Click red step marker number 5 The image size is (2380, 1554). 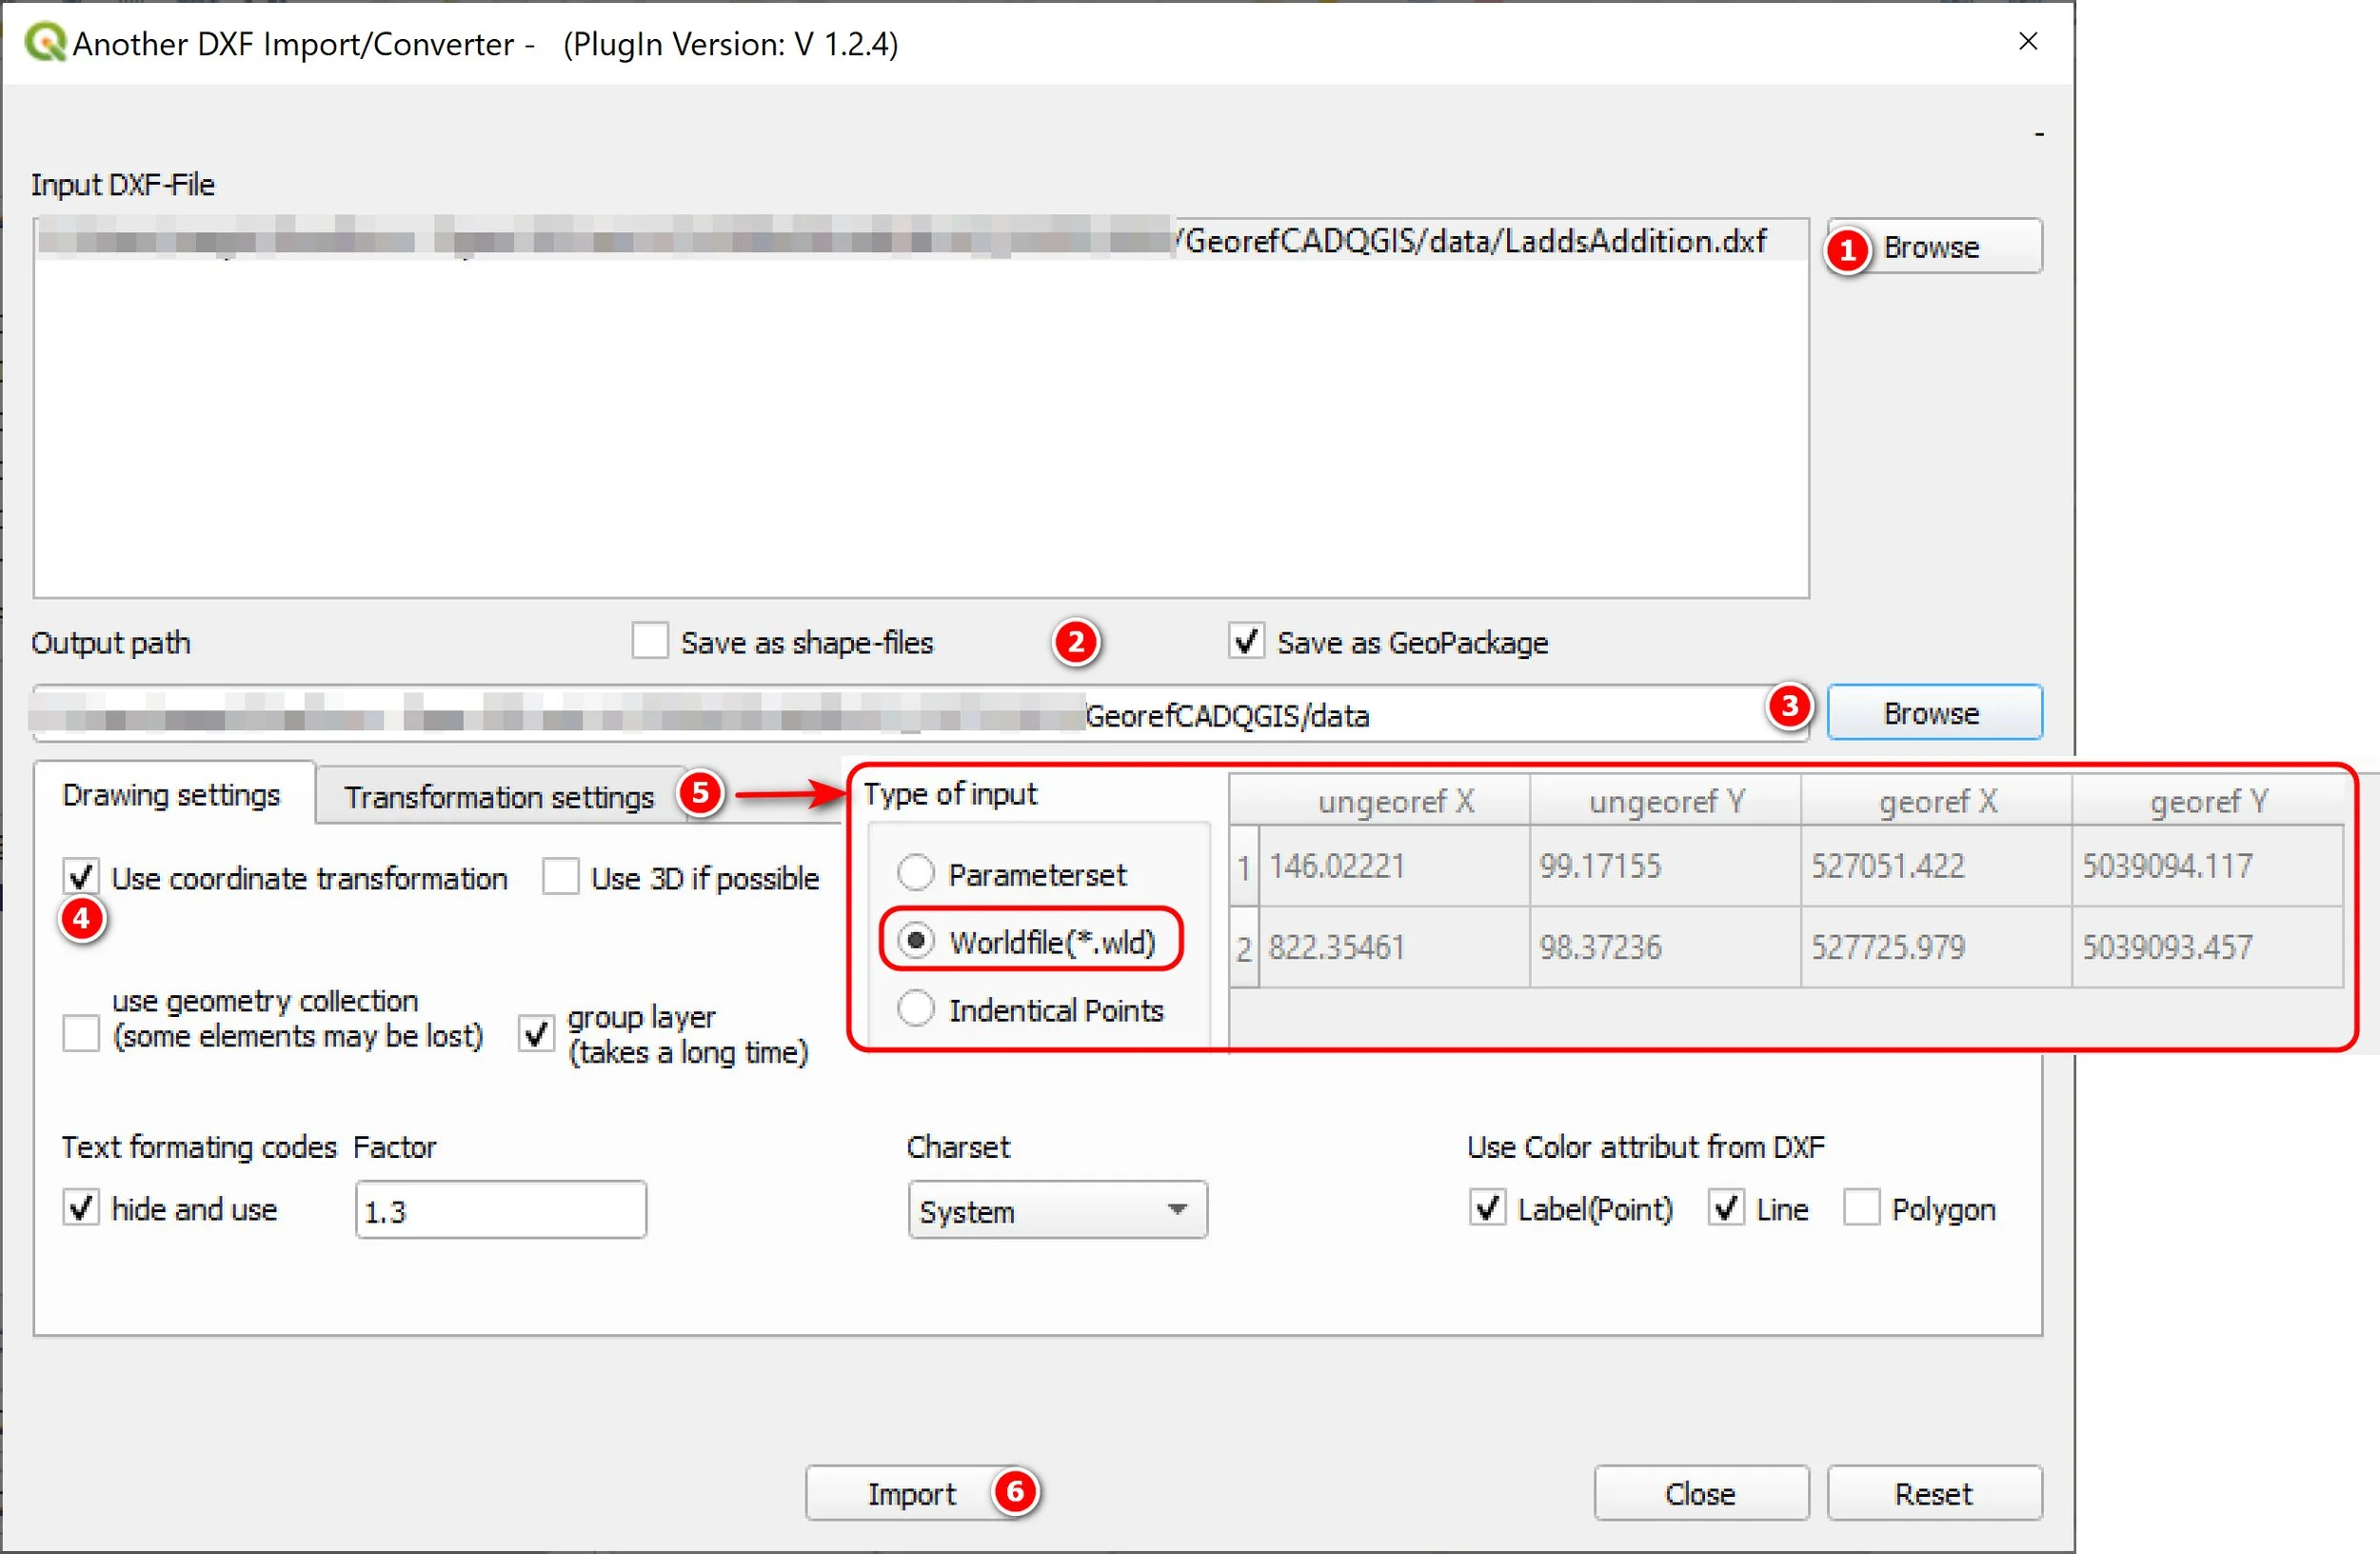coord(700,794)
